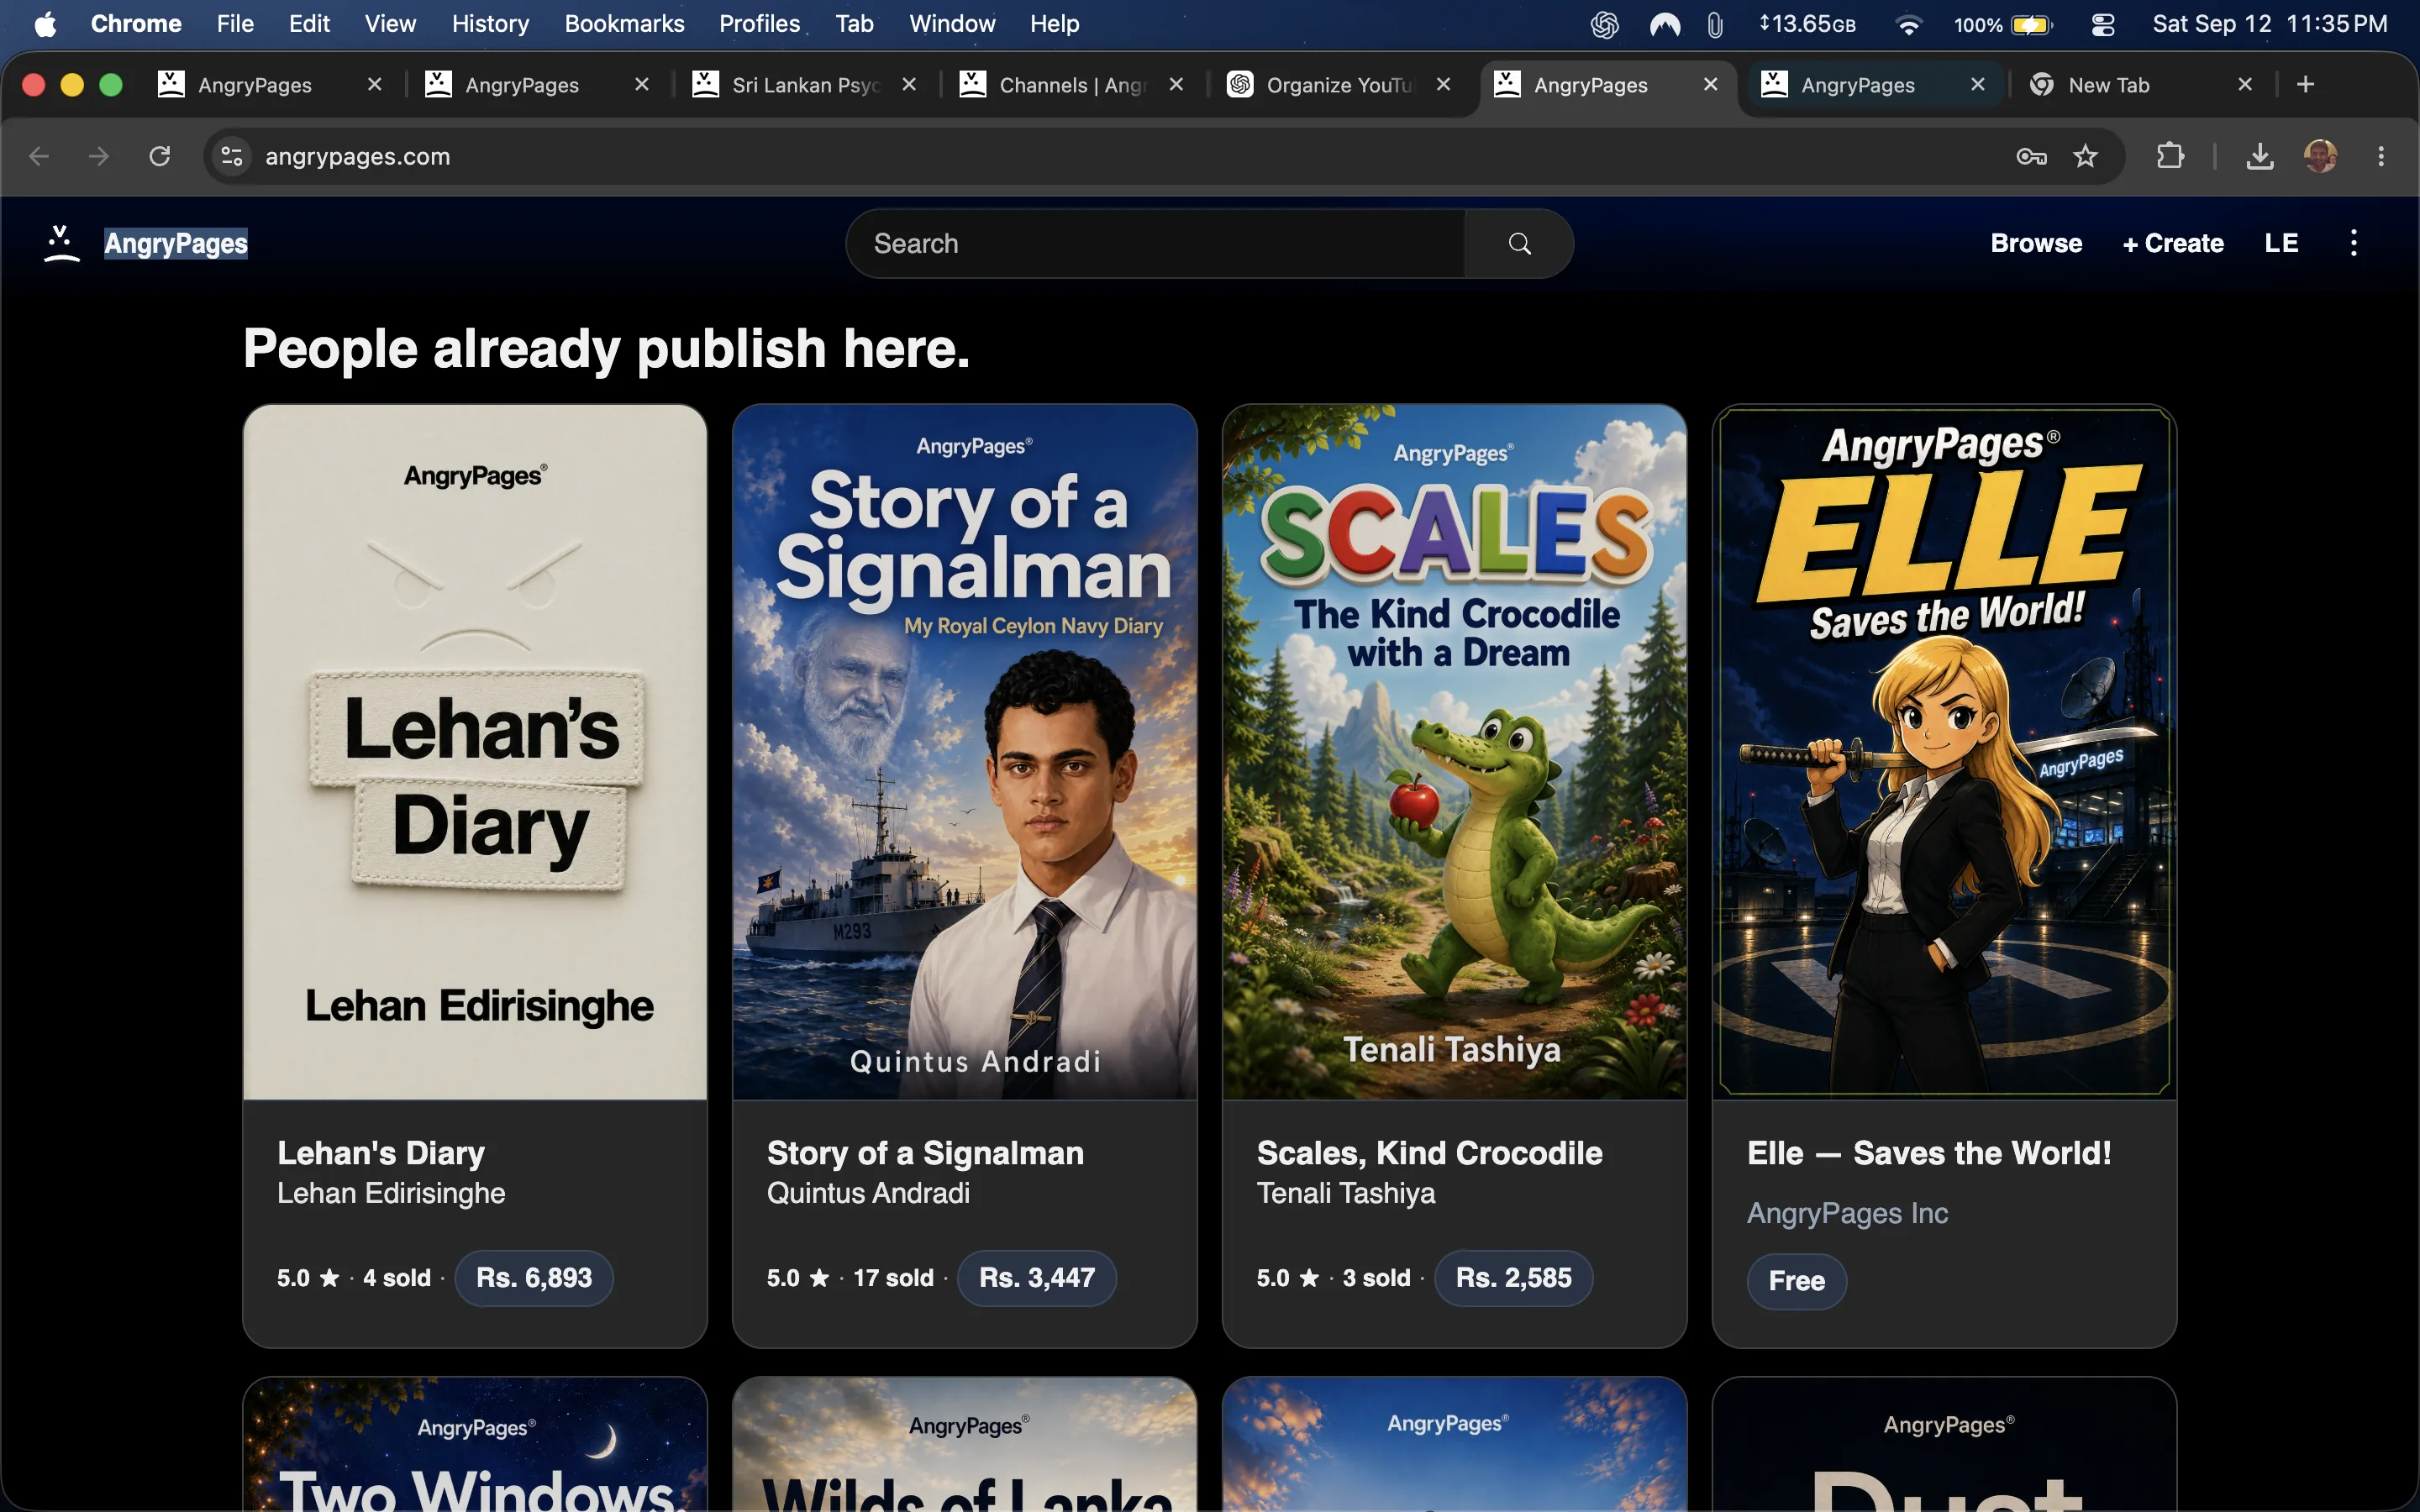Open the Wilds of Lanka book cover
This screenshot has width=2420, height=1512.
(x=965, y=1445)
